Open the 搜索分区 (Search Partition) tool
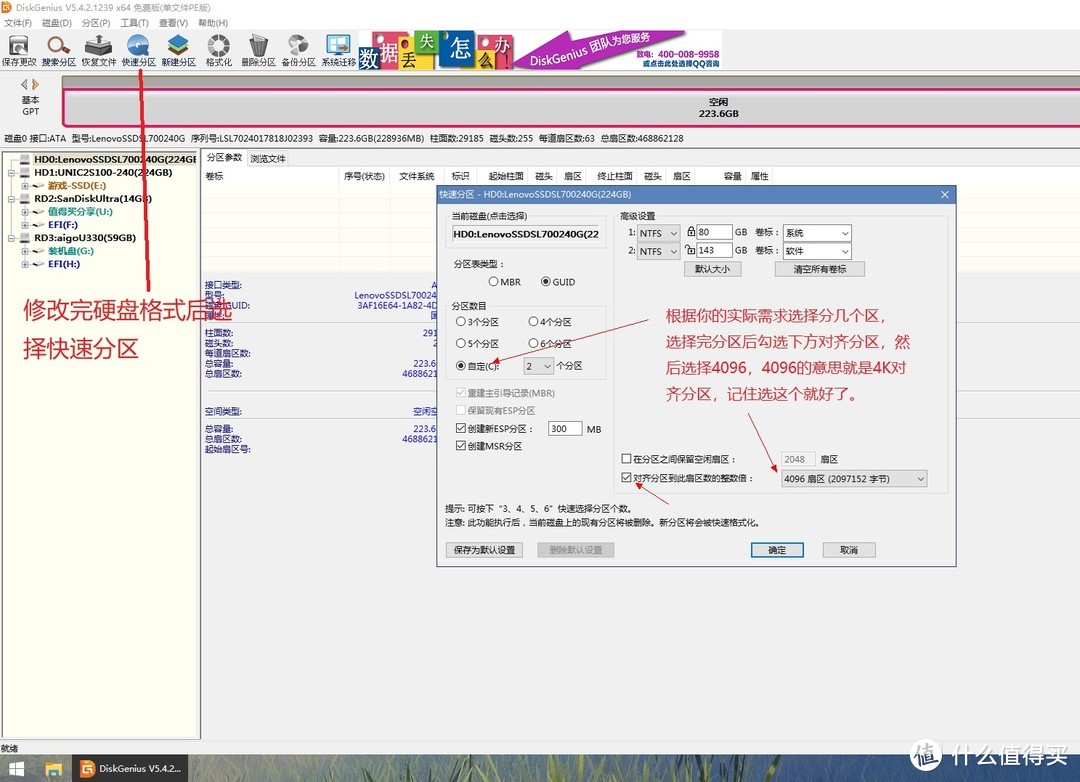This screenshot has height=782, width=1080. 57,46
